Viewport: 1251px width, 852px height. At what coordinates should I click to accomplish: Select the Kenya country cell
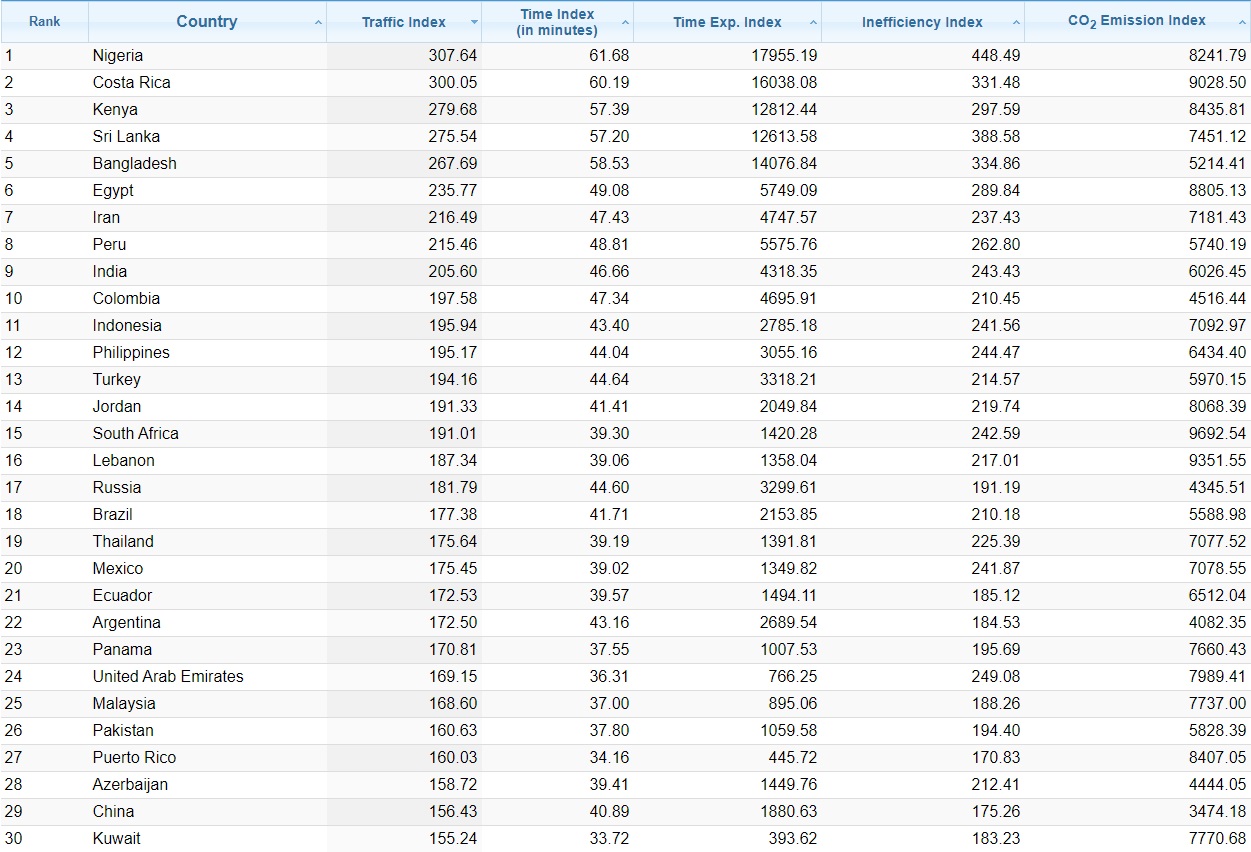(x=207, y=110)
